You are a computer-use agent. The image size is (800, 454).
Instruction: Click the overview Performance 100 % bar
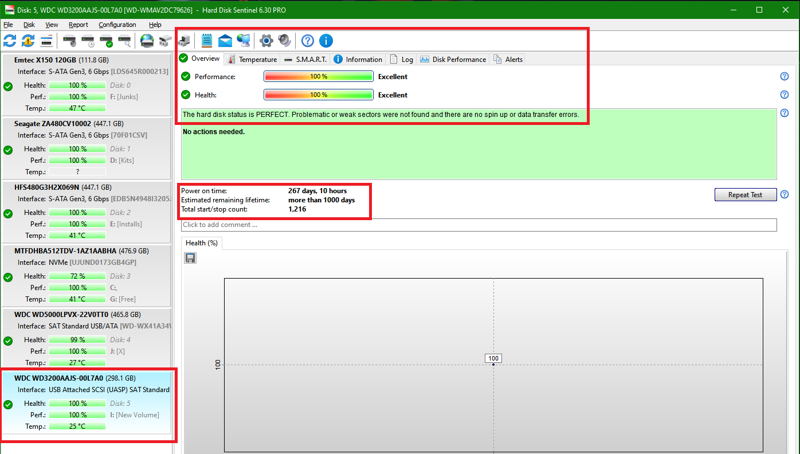(318, 77)
